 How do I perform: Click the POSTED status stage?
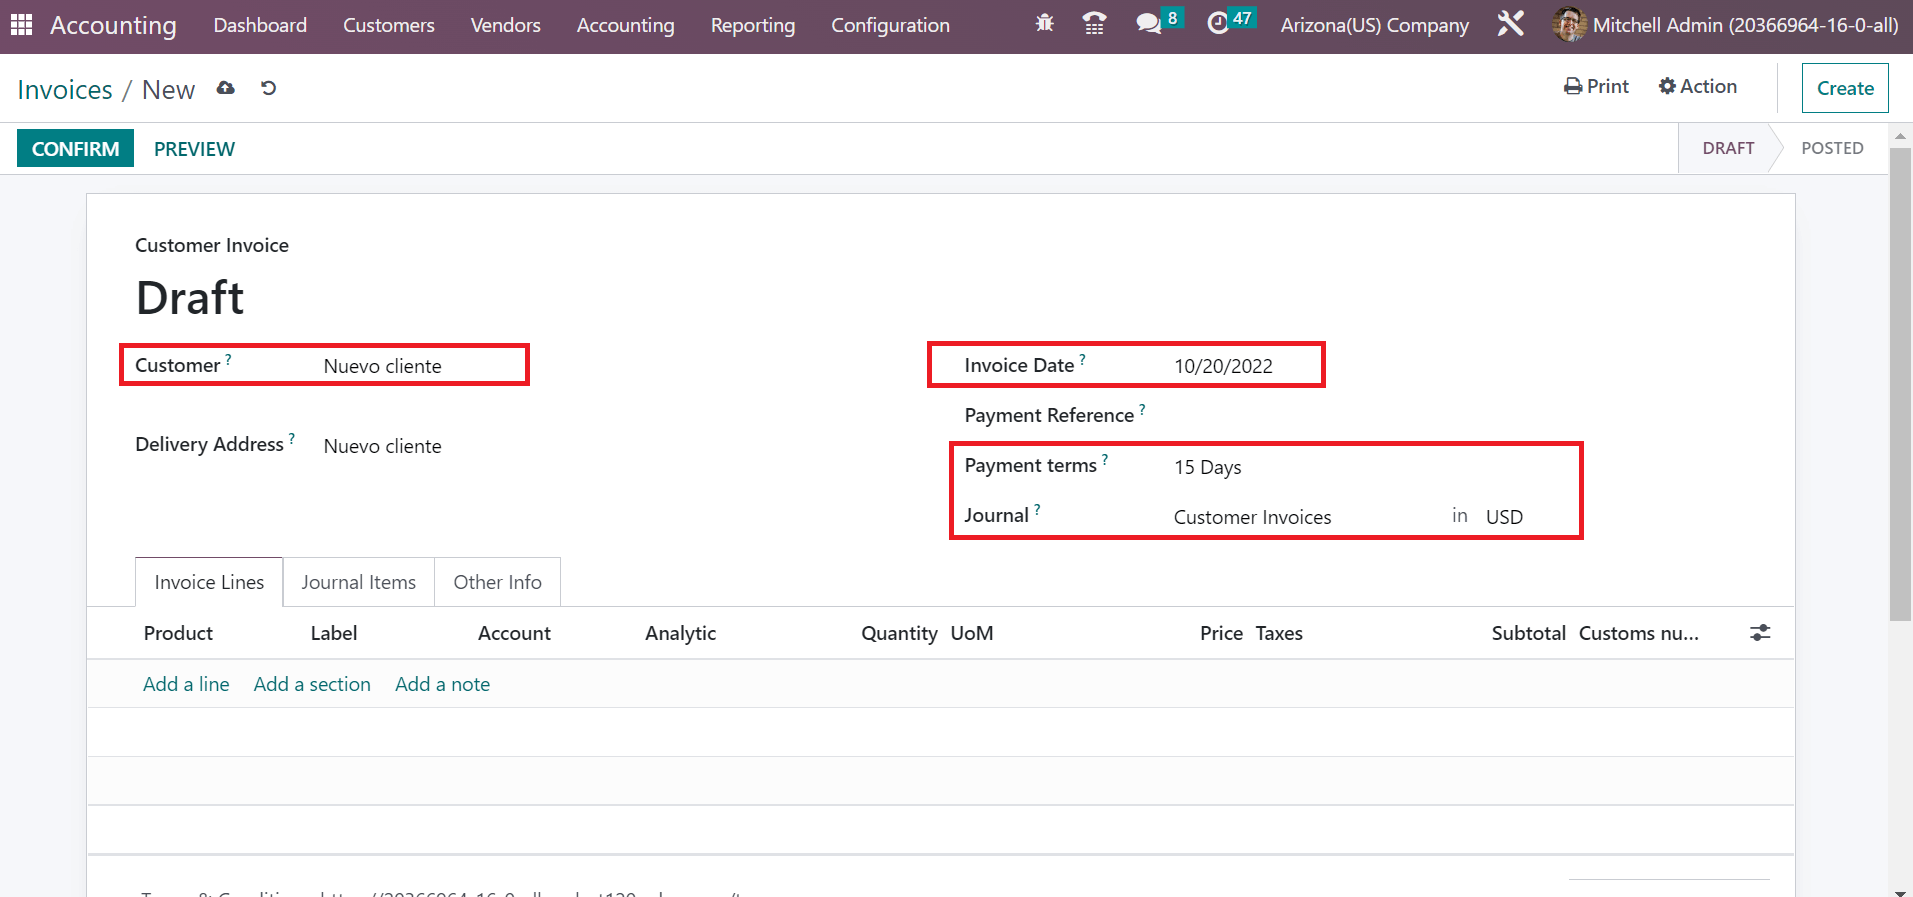tap(1832, 148)
